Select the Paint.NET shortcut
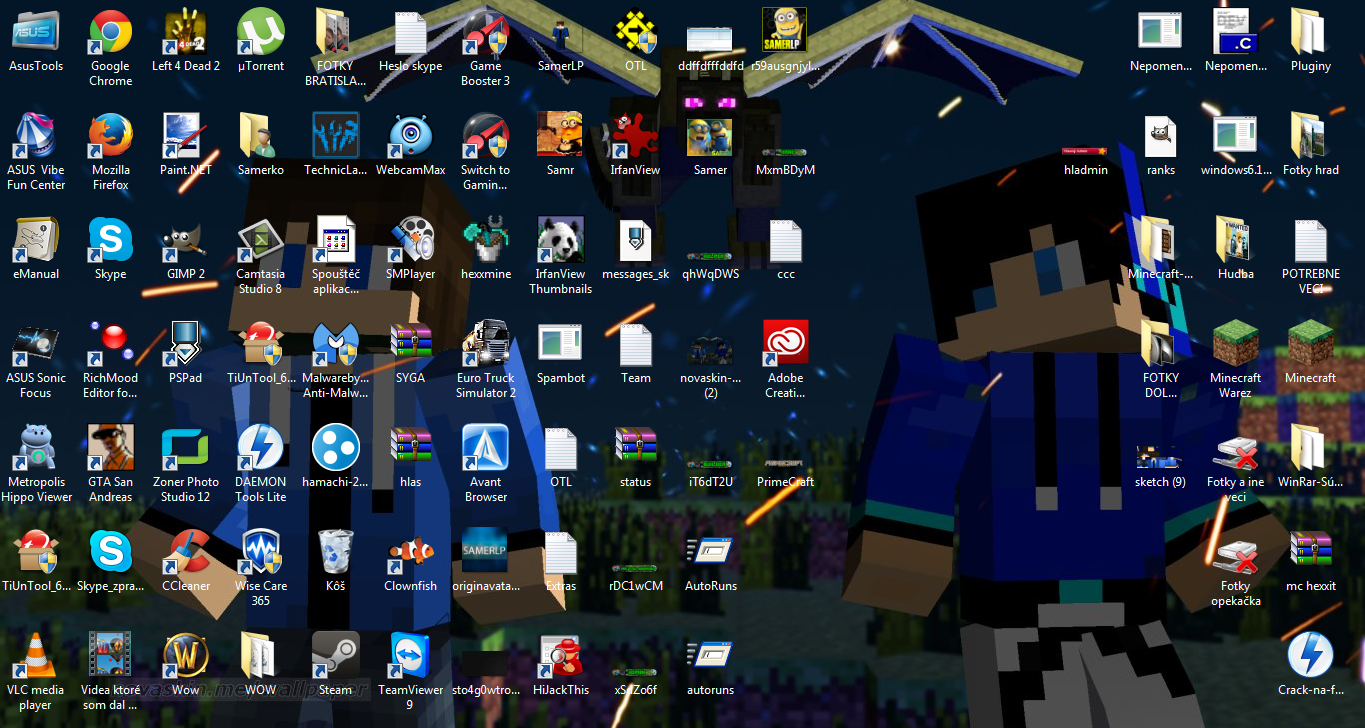 click(185, 138)
